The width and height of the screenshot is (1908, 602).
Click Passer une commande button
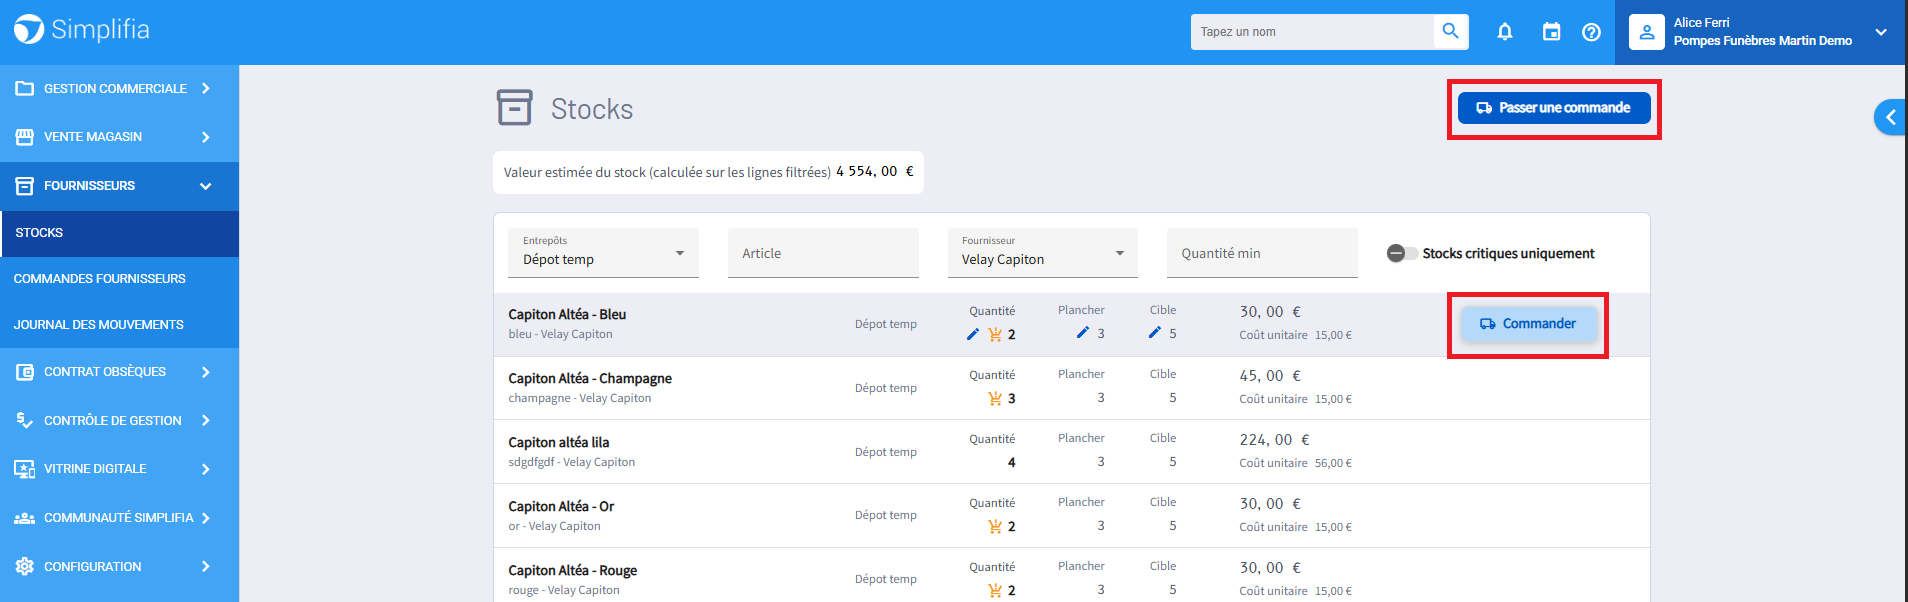click(x=1554, y=108)
